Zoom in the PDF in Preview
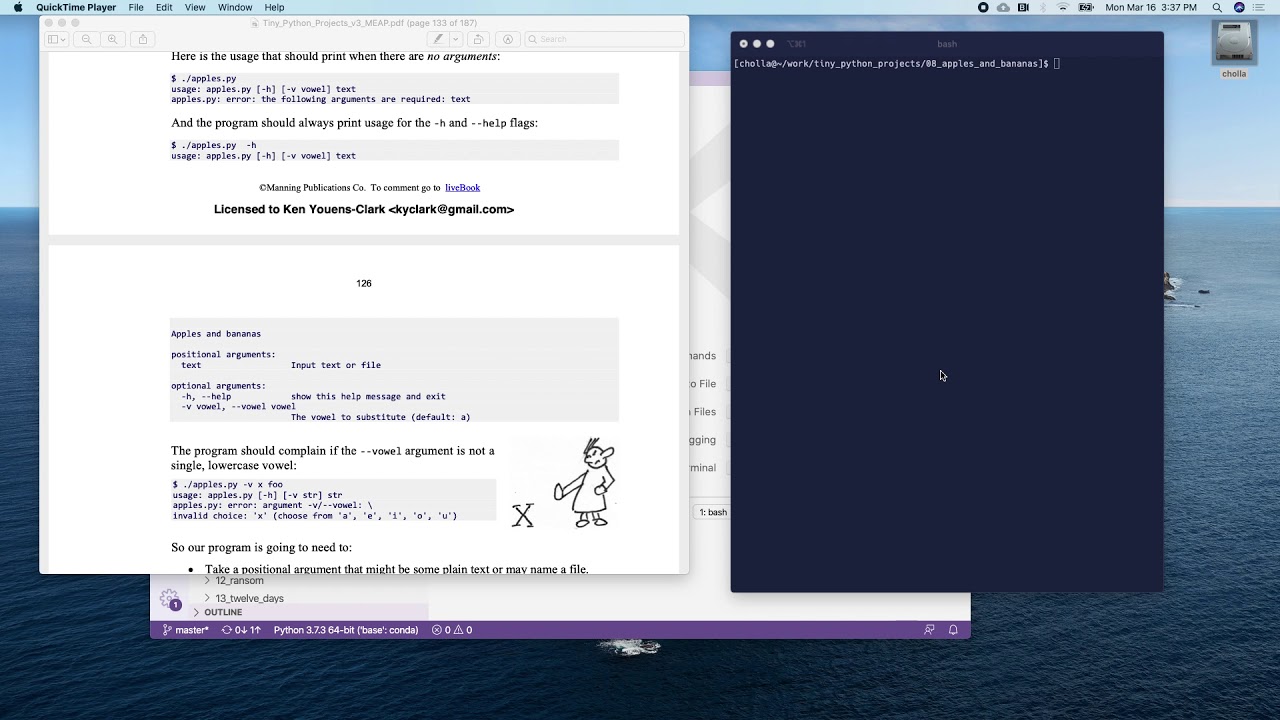1280x720 pixels. coord(112,39)
